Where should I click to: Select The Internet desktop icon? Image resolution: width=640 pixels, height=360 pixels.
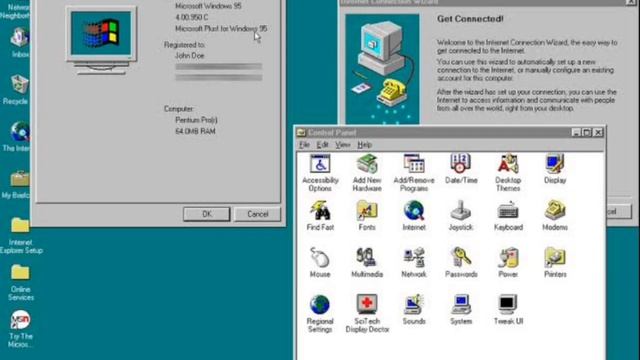click(x=18, y=136)
